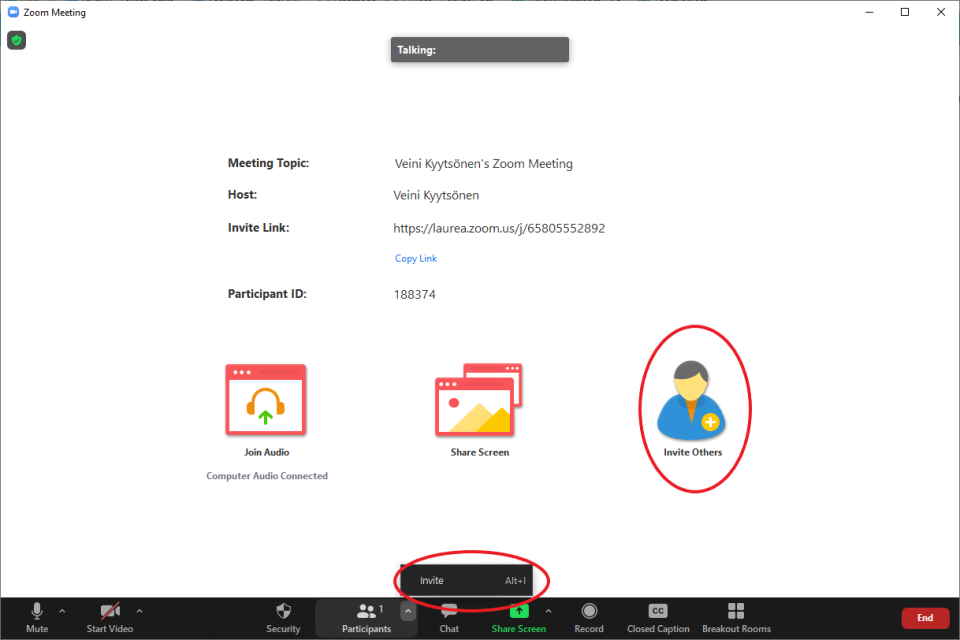Open the Participants panel

(x=366, y=617)
